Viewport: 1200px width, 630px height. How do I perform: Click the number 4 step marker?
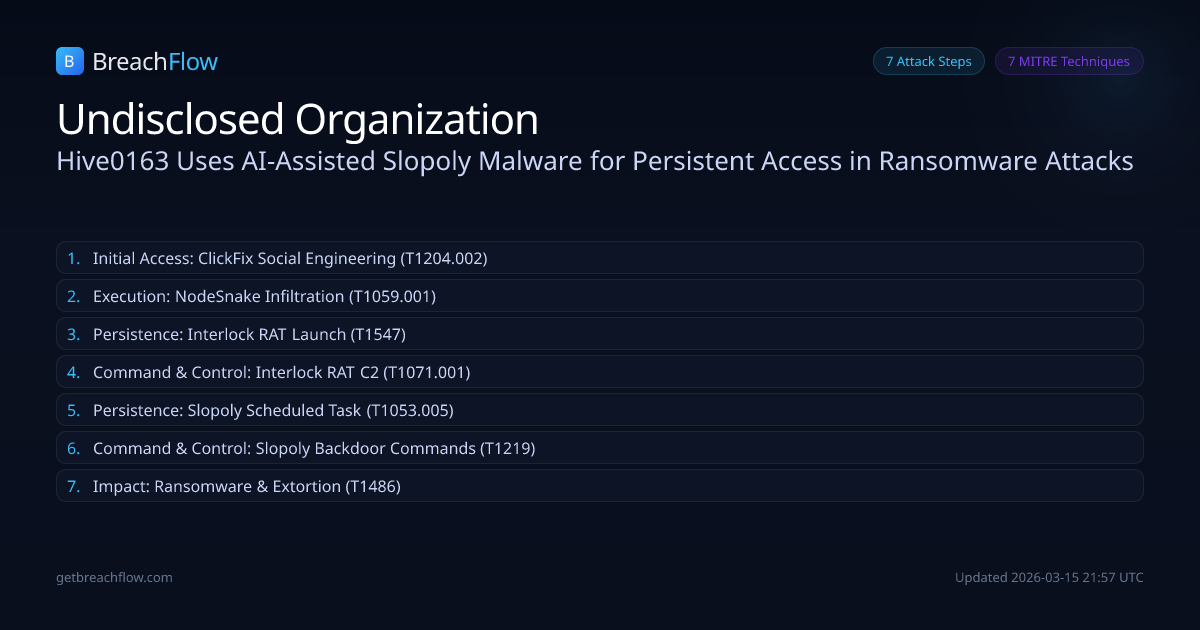point(73,372)
